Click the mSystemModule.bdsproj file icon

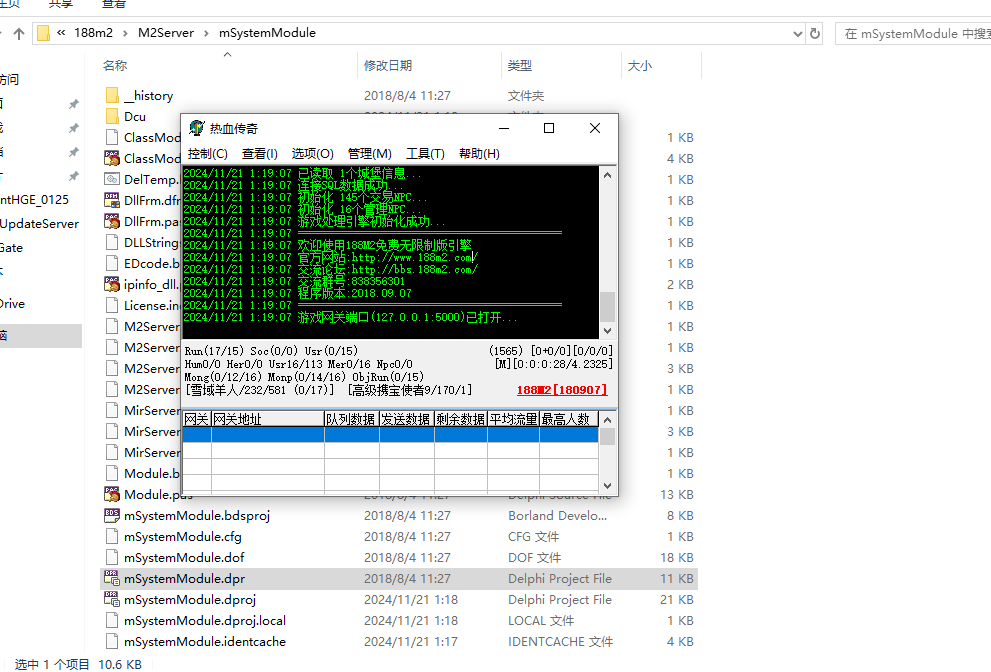[x=112, y=516]
